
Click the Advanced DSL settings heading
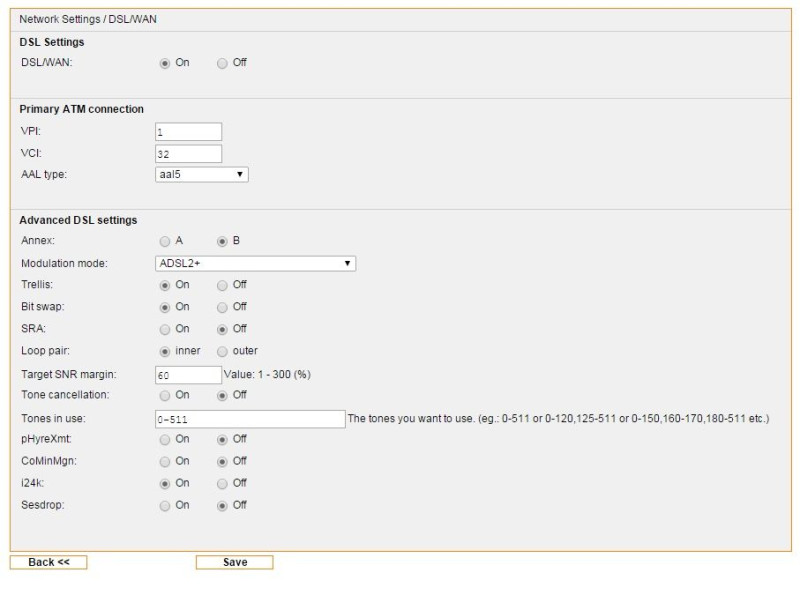click(78, 220)
